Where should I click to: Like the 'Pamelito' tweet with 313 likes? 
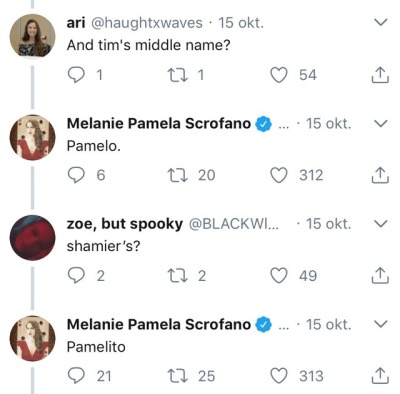[x=279, y=376]
